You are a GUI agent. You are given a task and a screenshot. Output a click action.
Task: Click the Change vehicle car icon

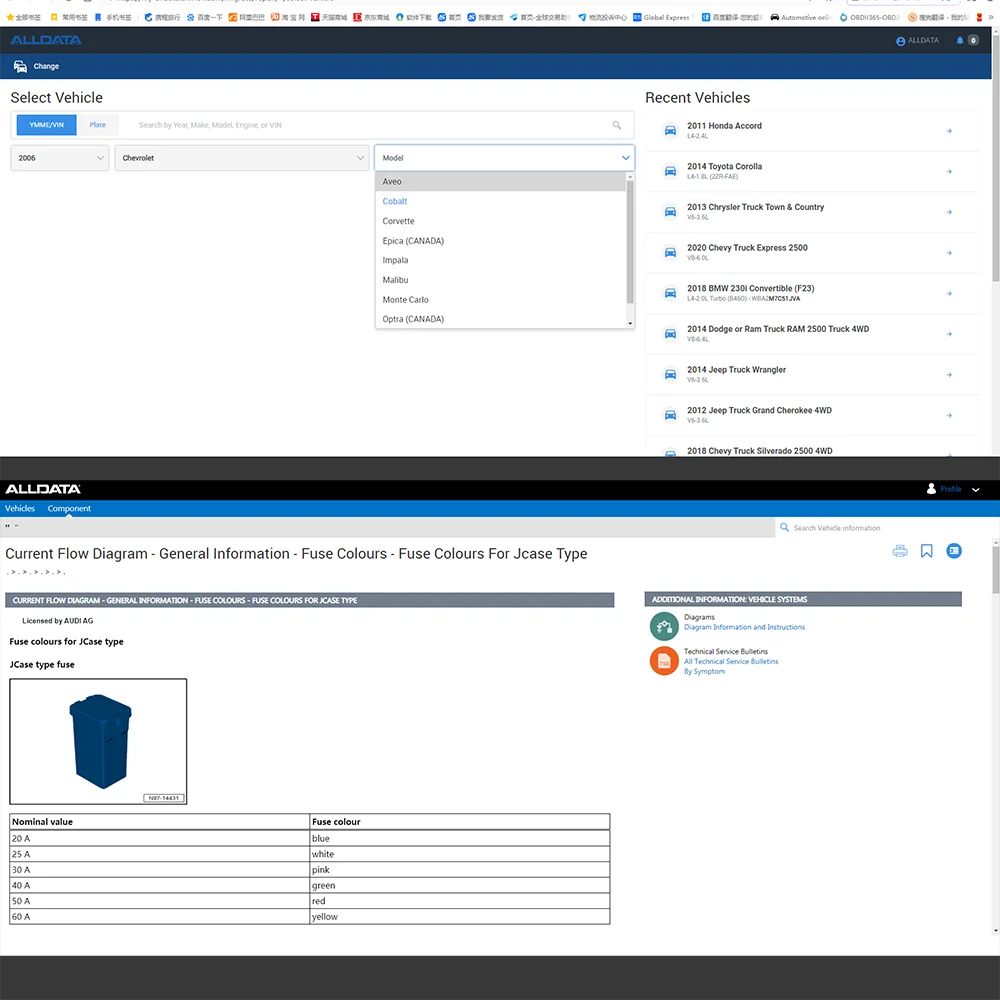tap(20, 66)
